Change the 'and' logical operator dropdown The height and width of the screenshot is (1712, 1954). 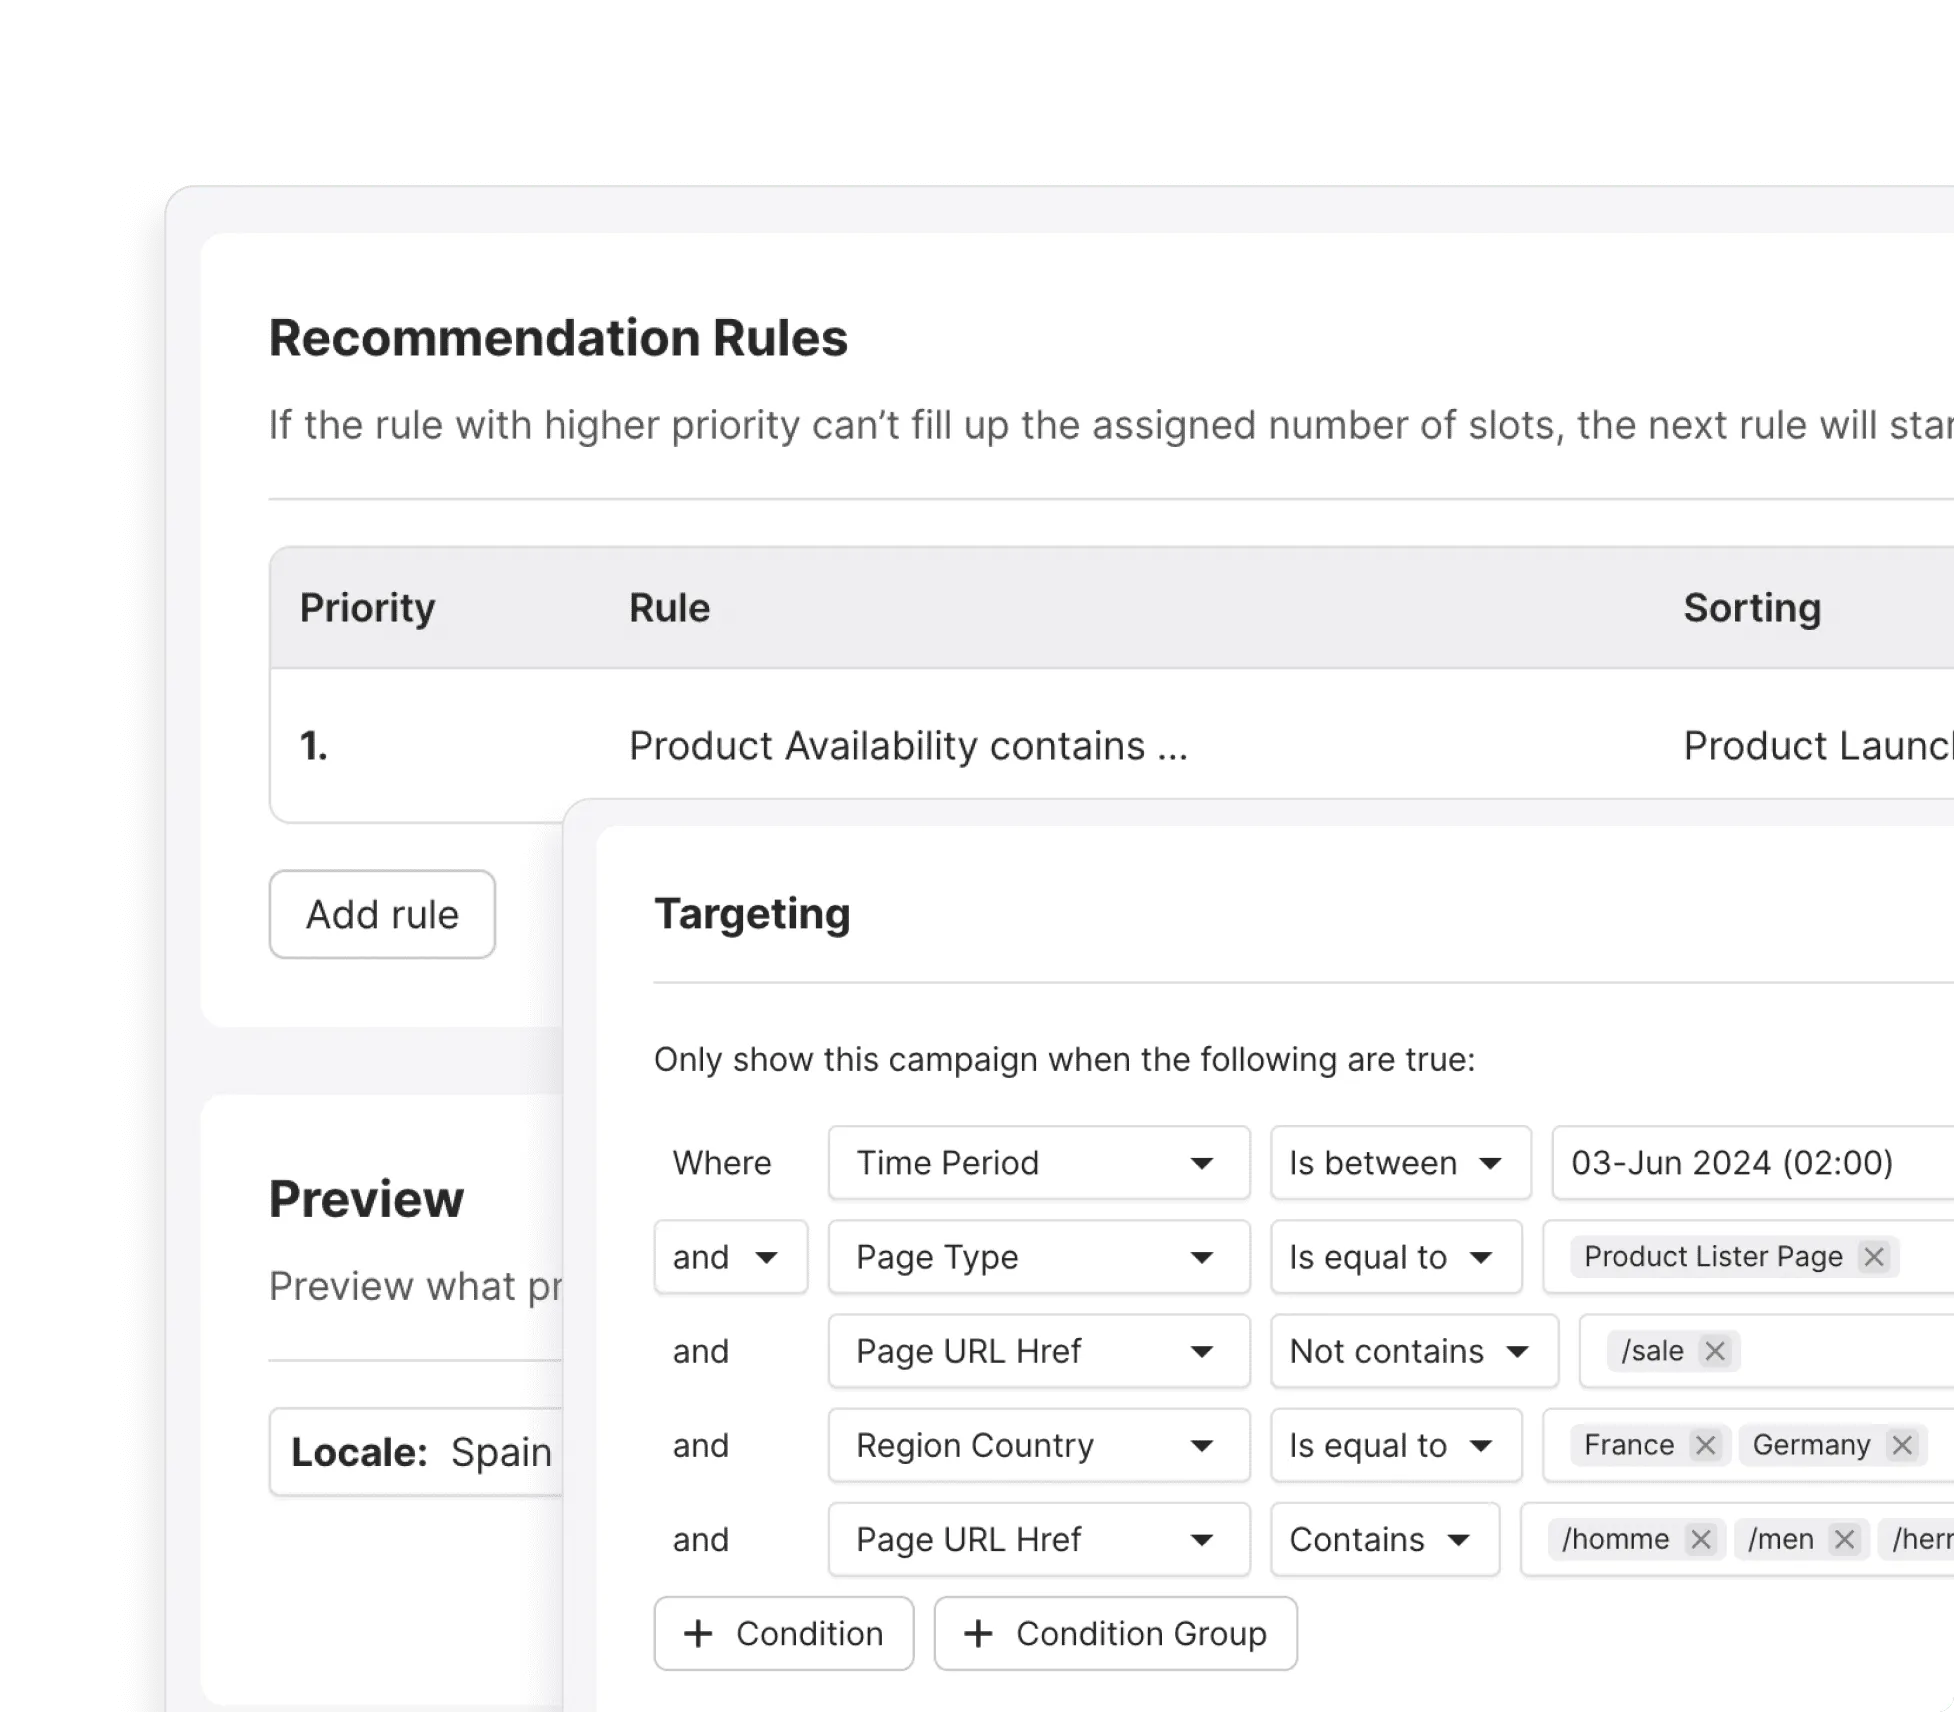click(731, 1257)
